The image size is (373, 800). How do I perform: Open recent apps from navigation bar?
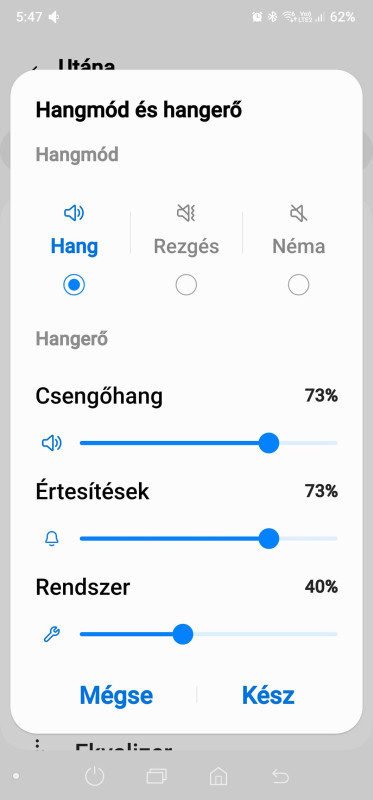pyautogui.click(x=157, y=777)
